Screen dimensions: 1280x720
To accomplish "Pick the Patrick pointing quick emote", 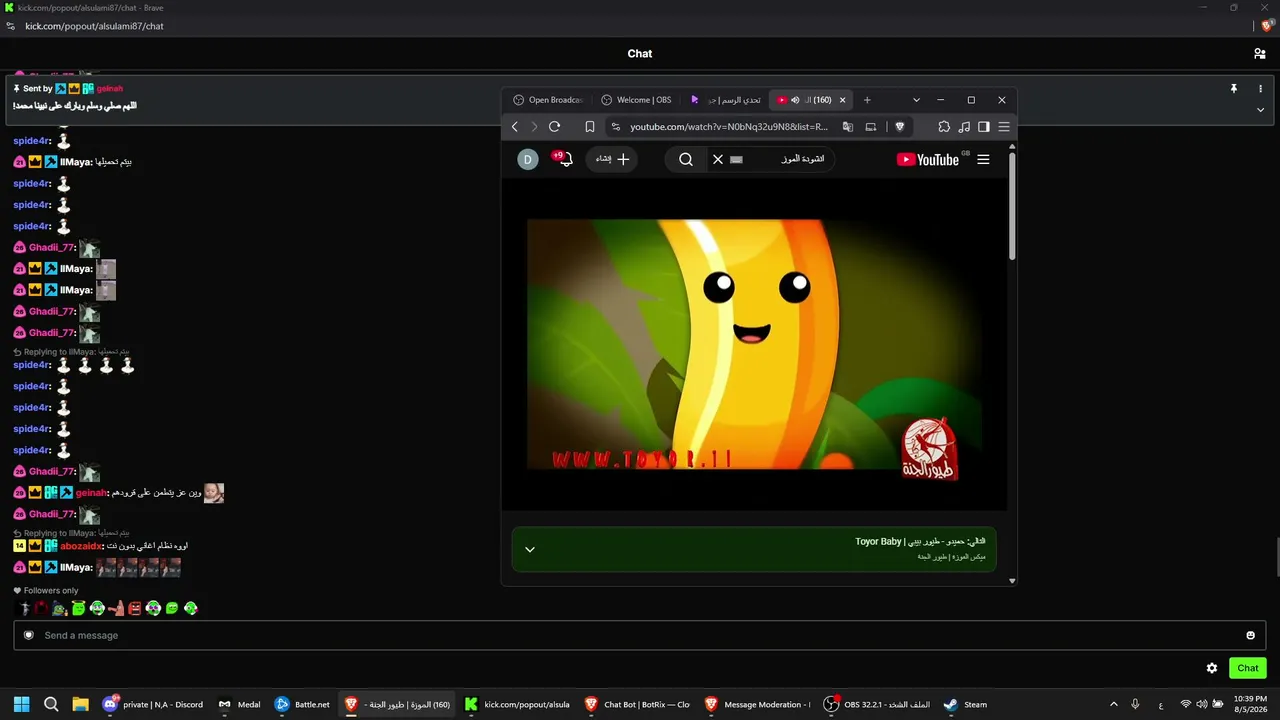I will (116, 608).
